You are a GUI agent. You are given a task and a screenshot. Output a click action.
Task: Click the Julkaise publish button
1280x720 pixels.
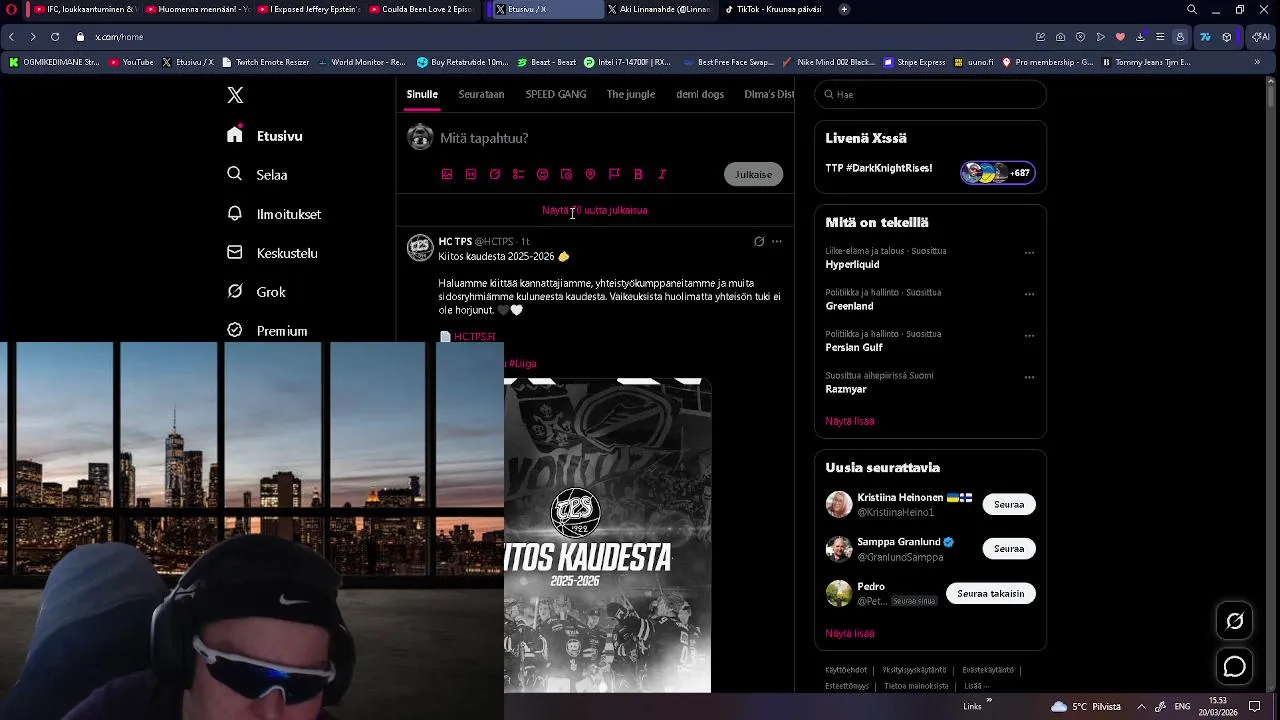coord(753,174)
